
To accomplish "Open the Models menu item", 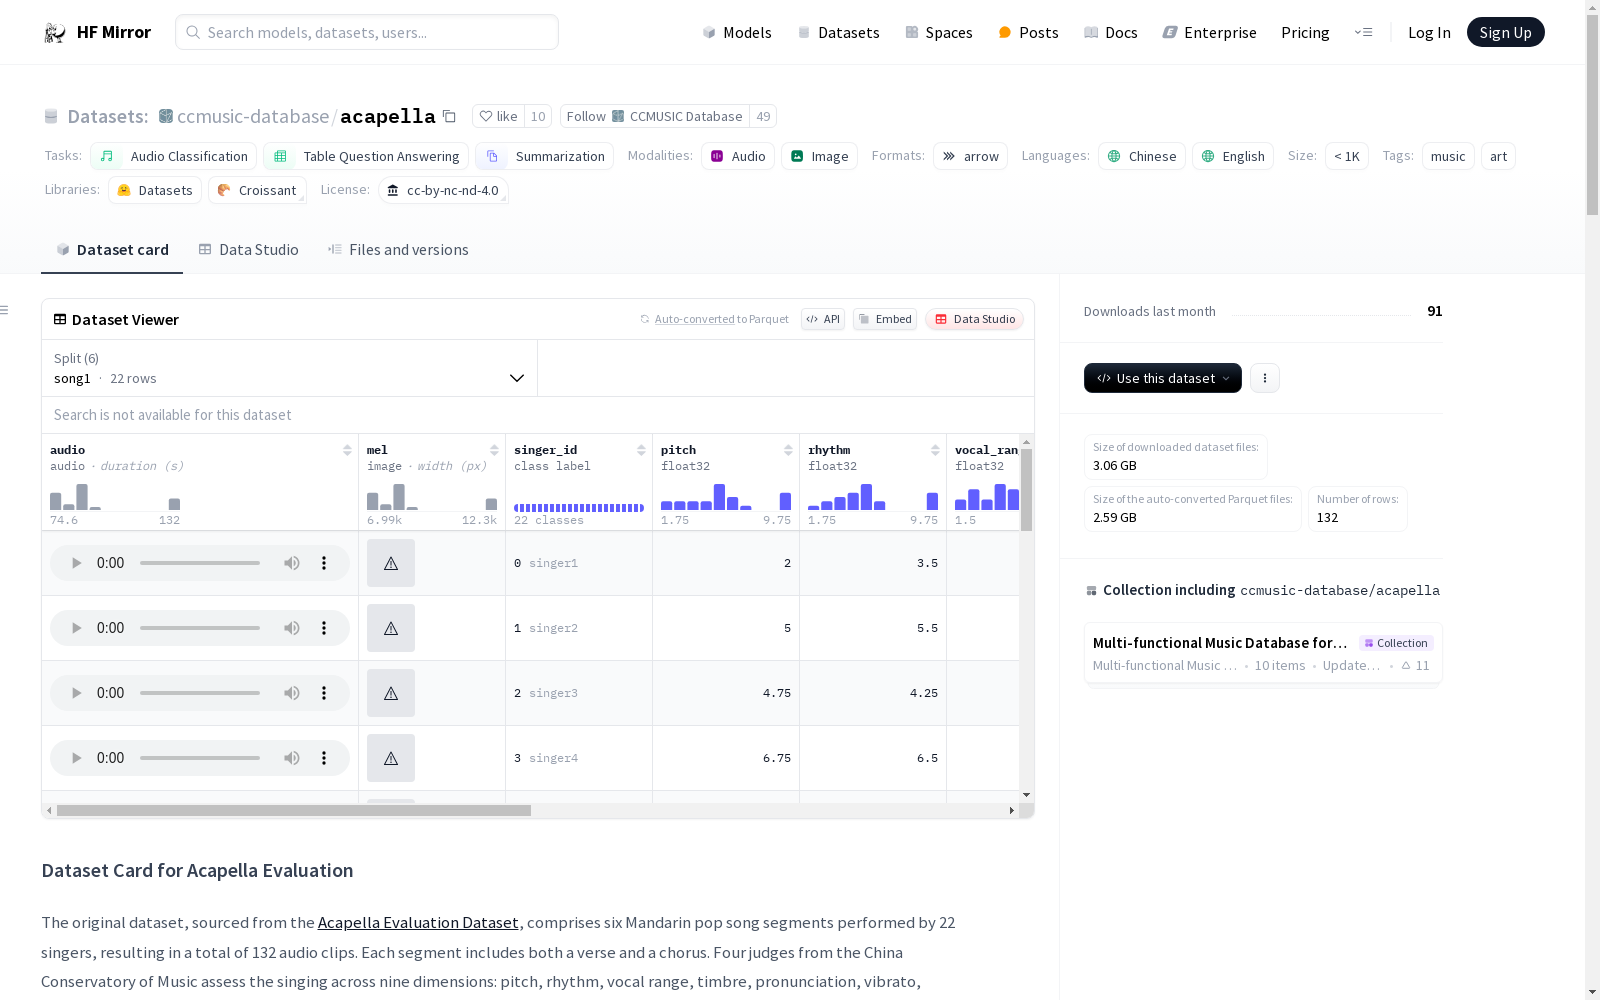I will [x=737, y=32].
